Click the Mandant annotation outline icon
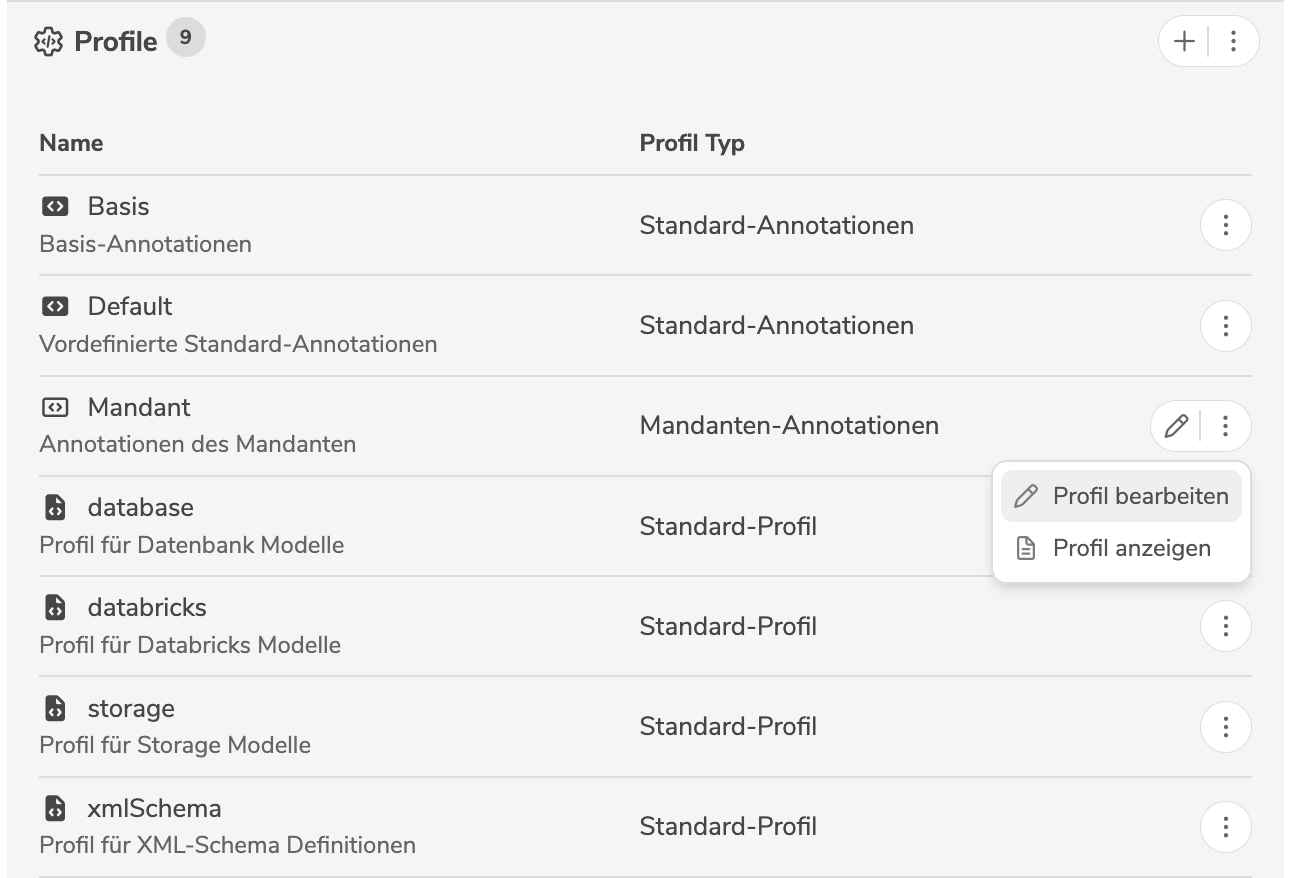1292x878 pixels. click(55, 408)
